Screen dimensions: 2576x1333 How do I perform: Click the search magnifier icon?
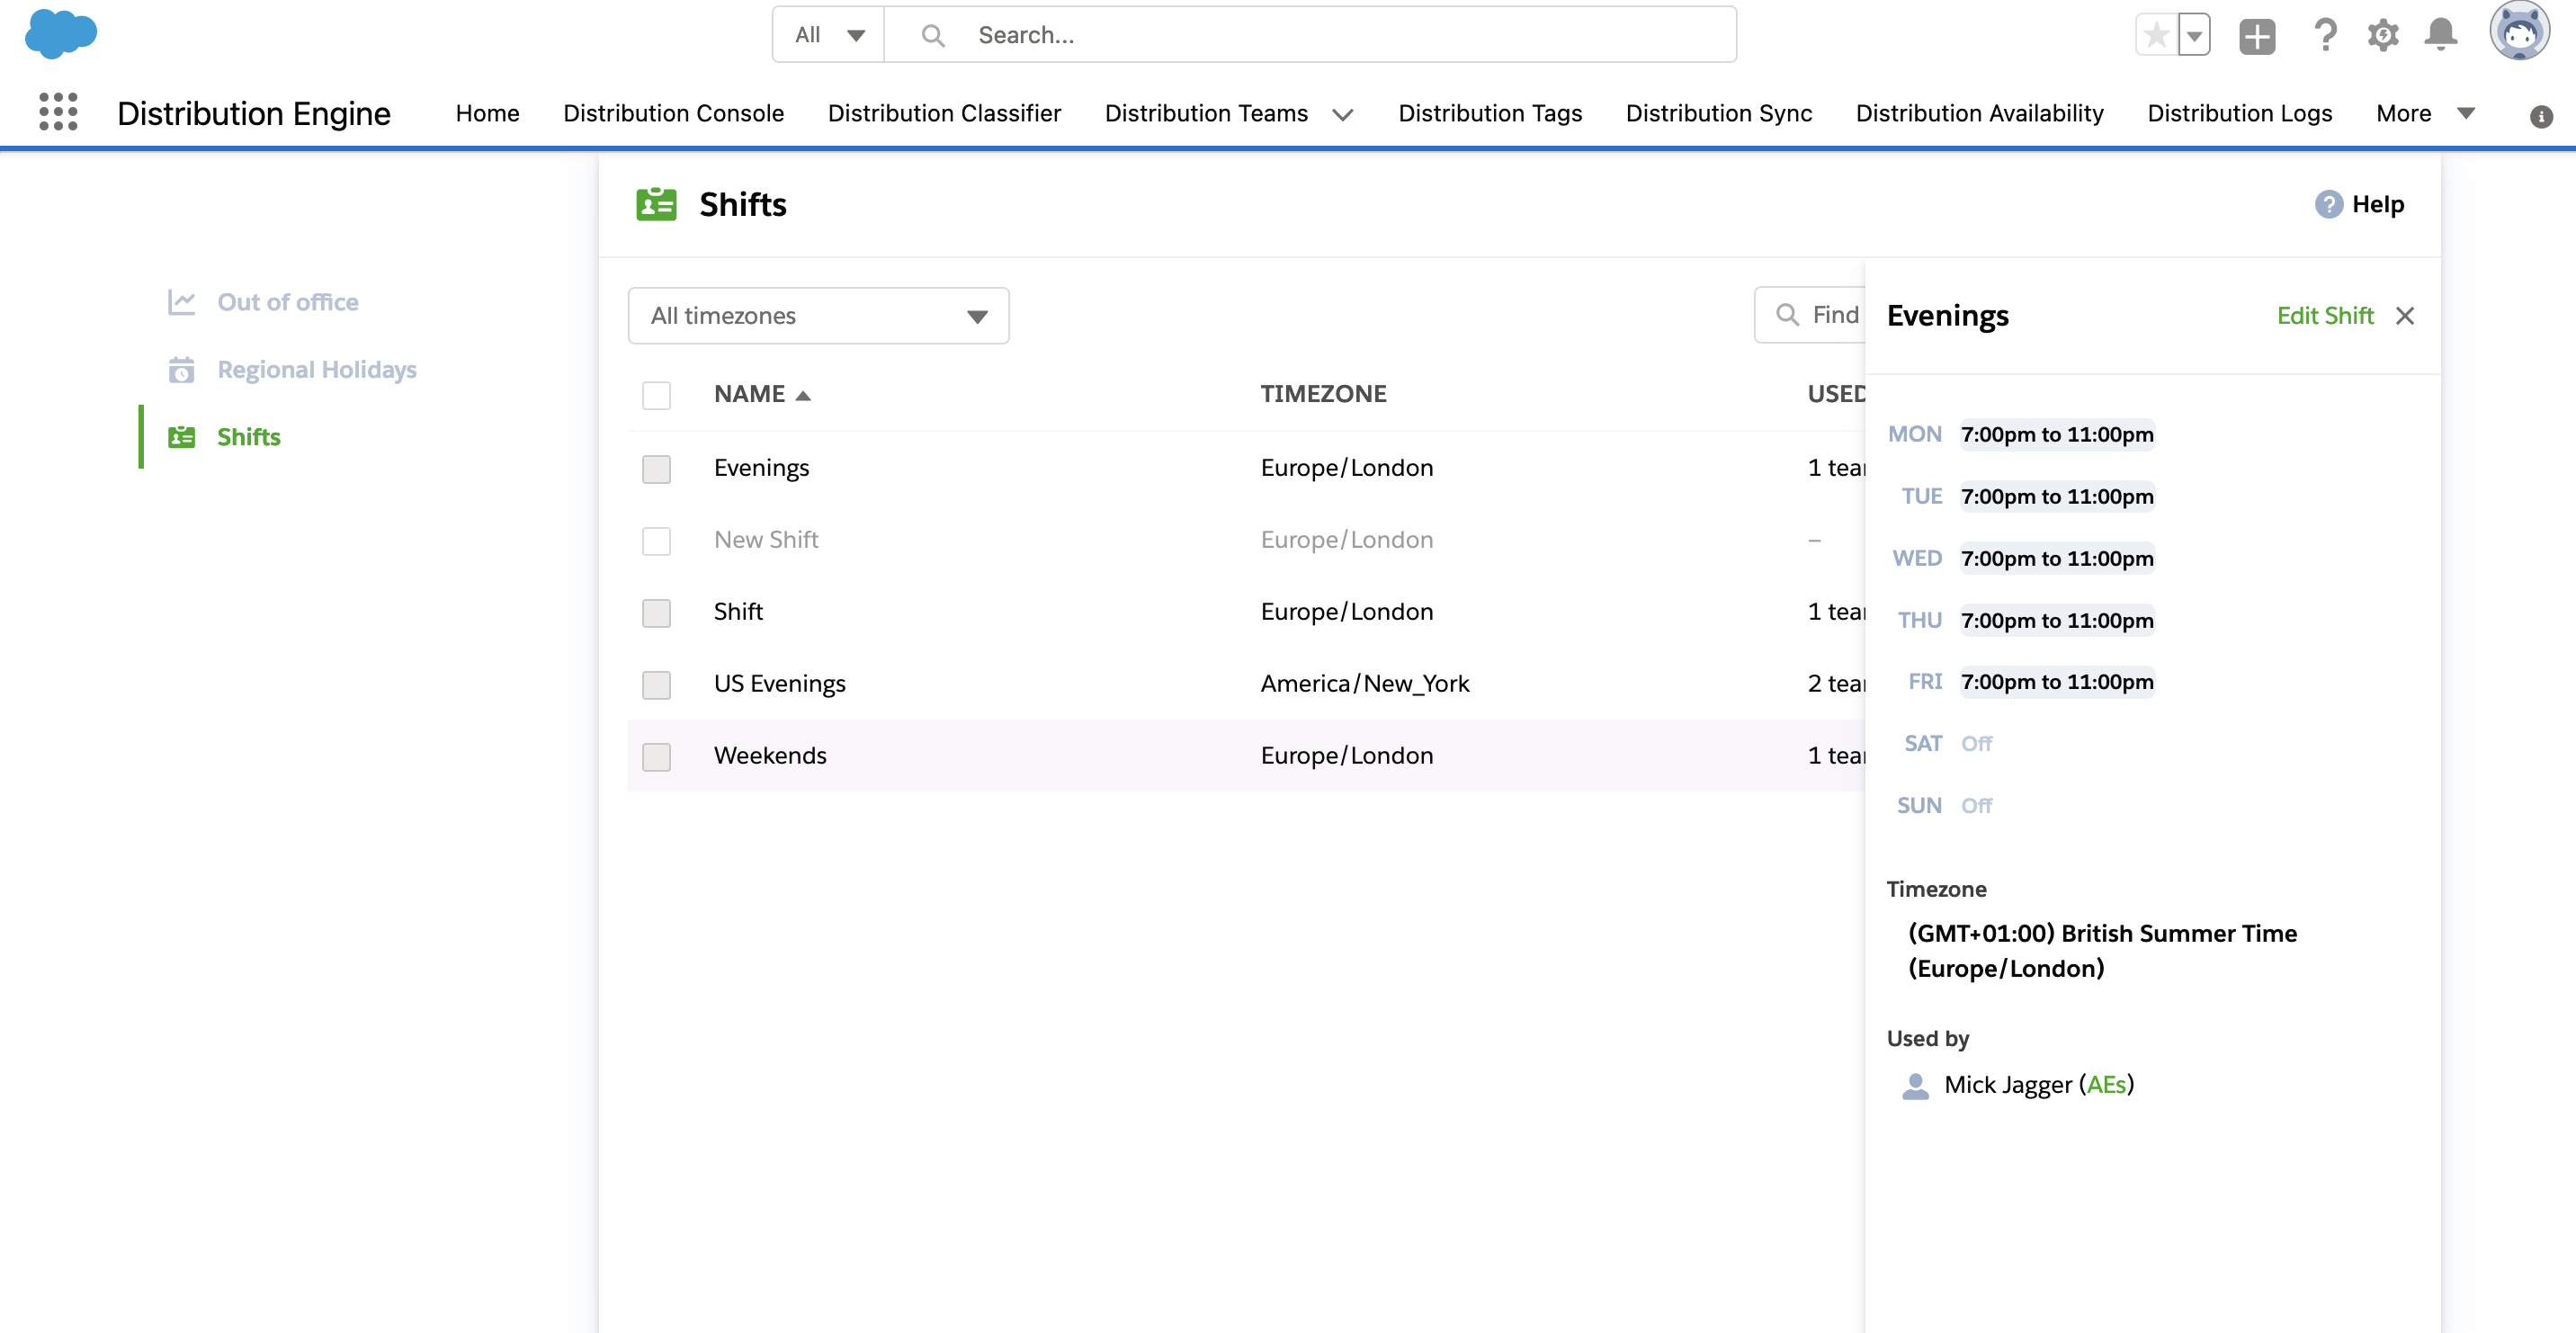(933, 36)
